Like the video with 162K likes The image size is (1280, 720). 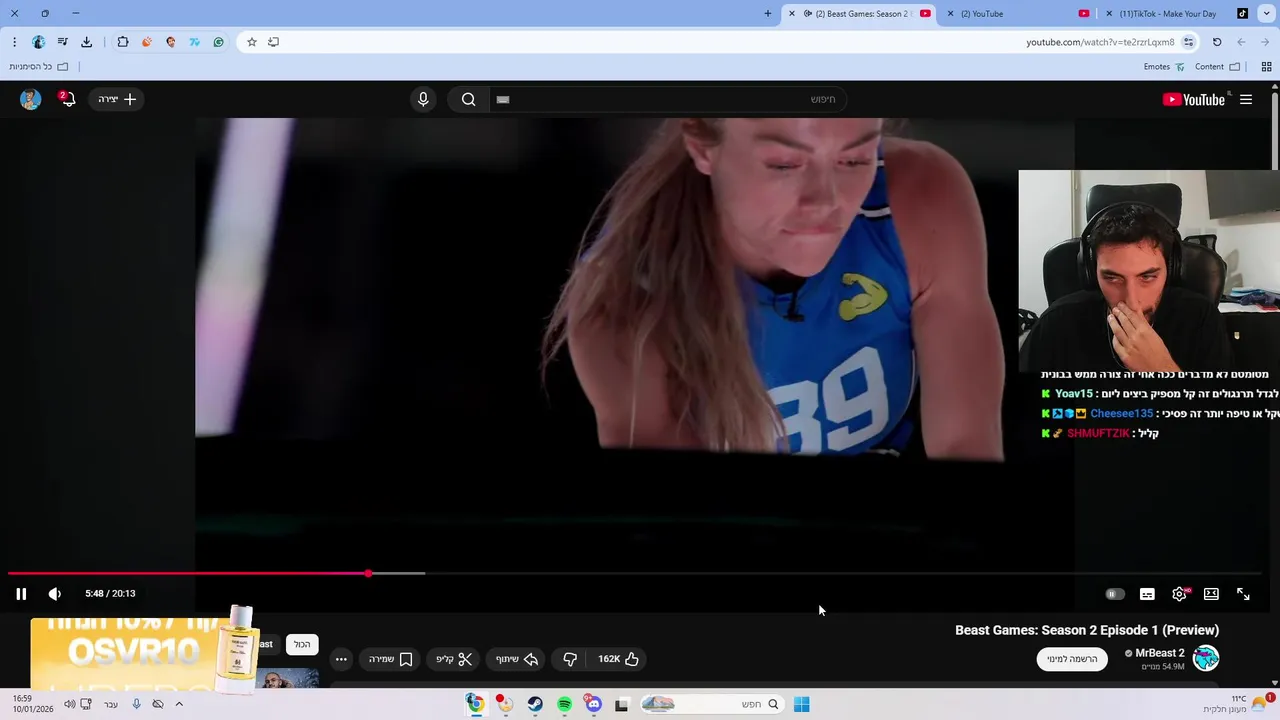pyautogui.click(x=618, y=659)
